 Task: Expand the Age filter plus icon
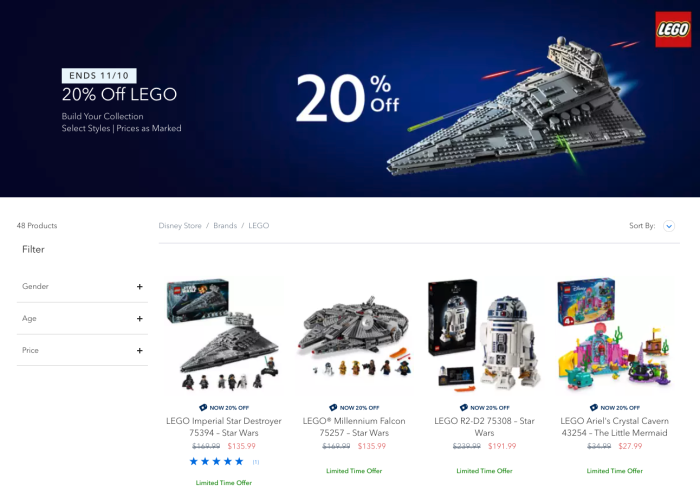[140, 319]
